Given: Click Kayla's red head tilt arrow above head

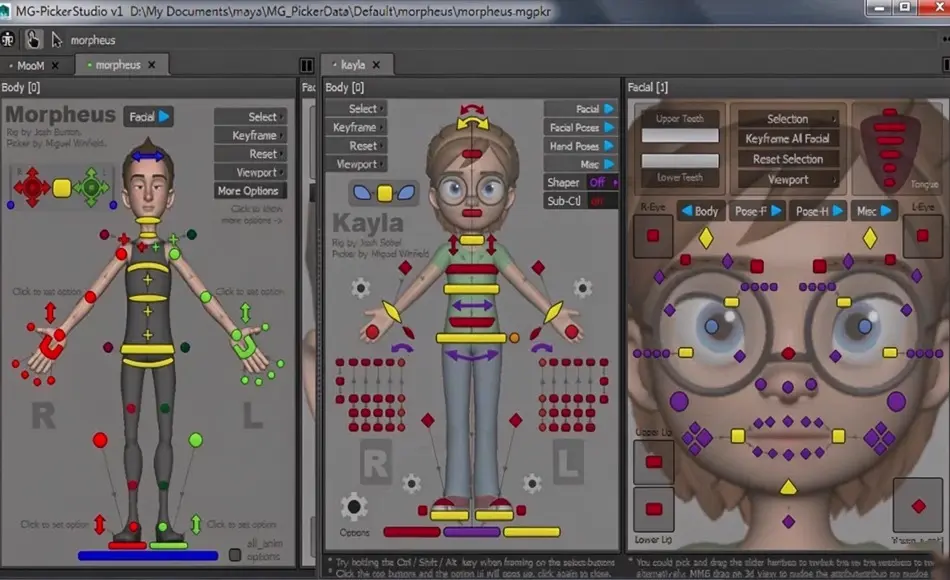Looking at the screenshot, I should pos(472,109).
